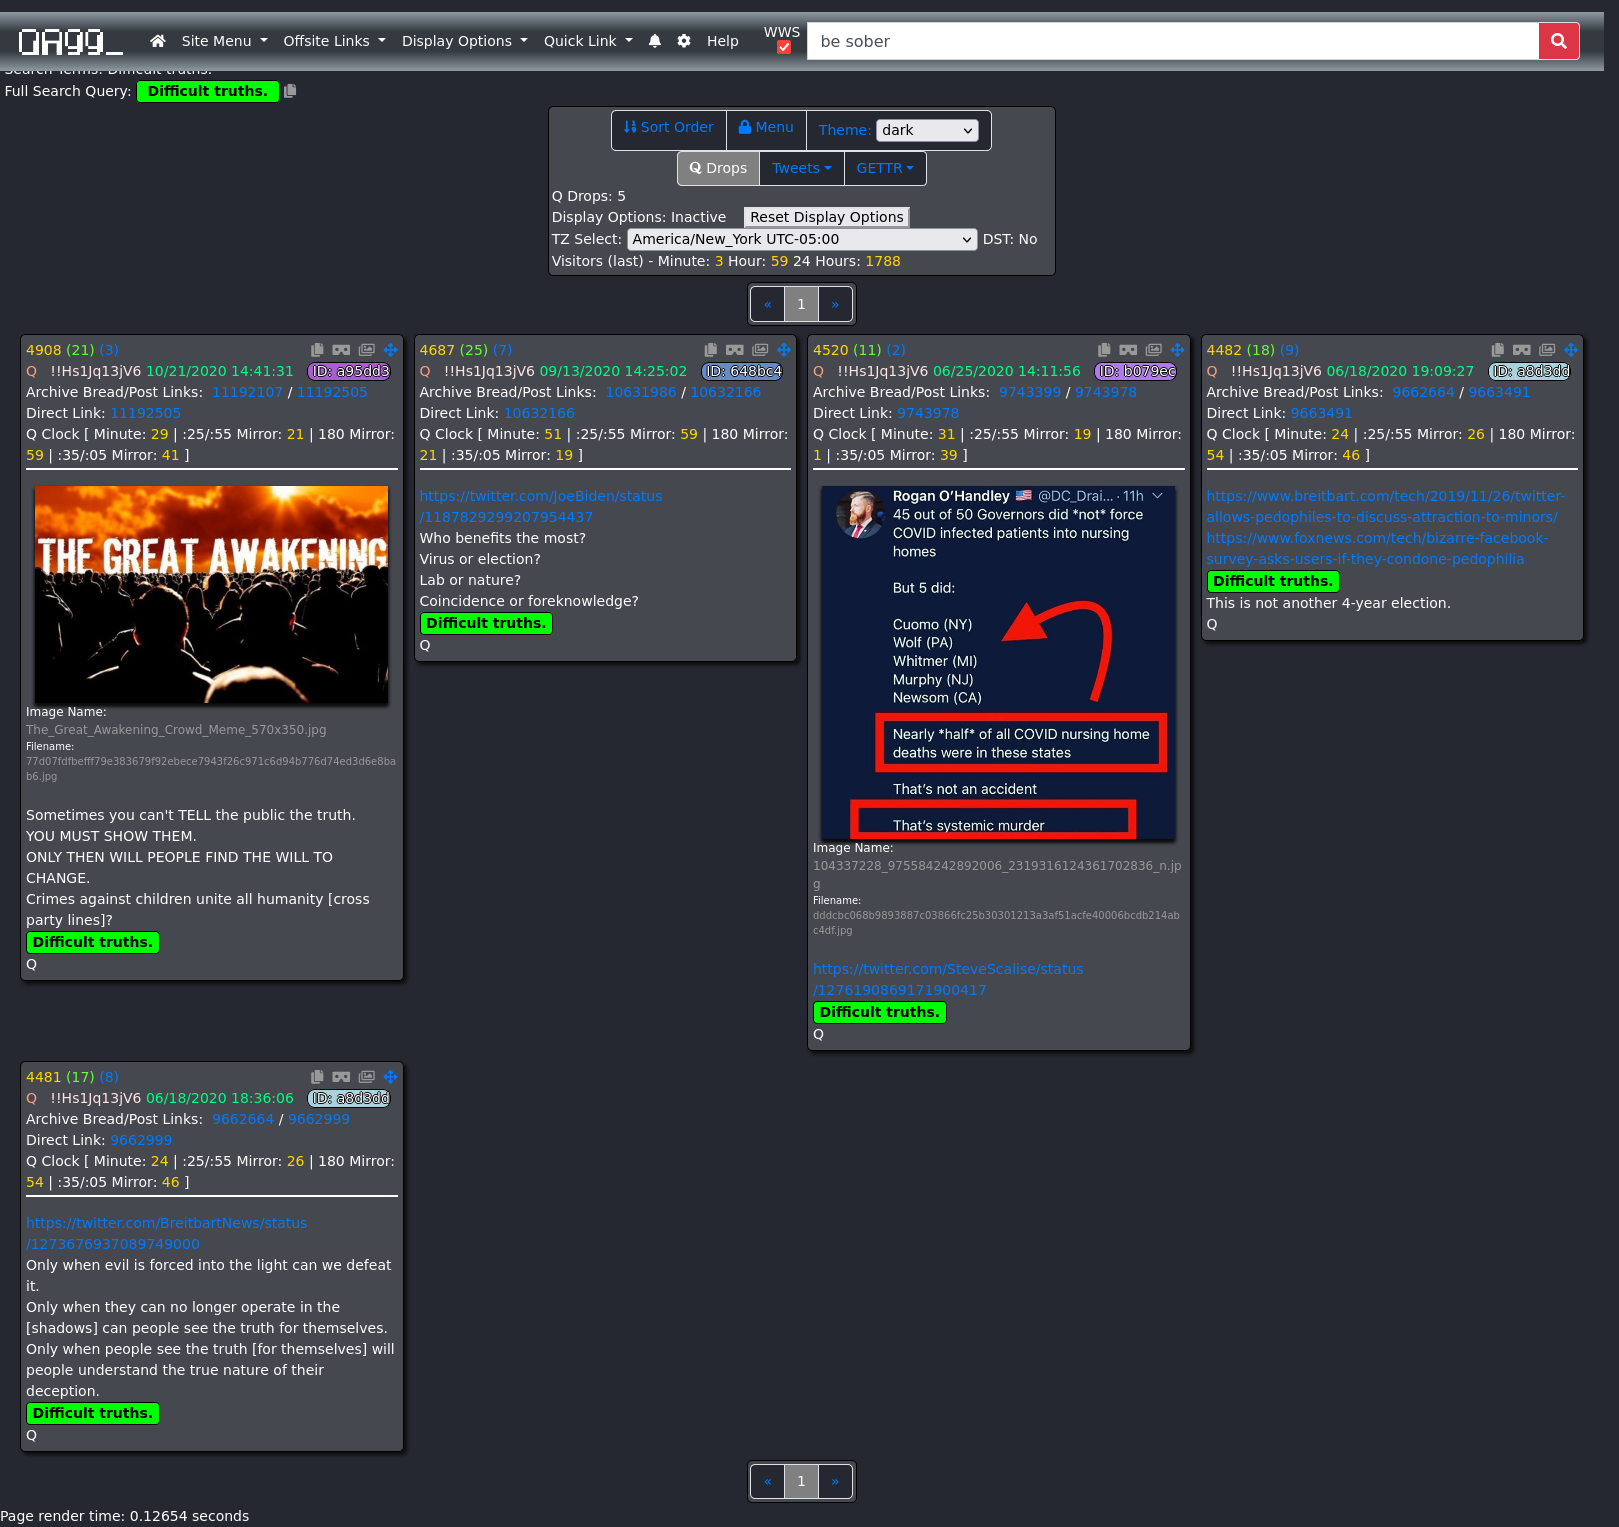This screenshot has height=1527, width=1619.
Task: Open the TZ Select America/New_York dropdown
Action: coord(802,239)
